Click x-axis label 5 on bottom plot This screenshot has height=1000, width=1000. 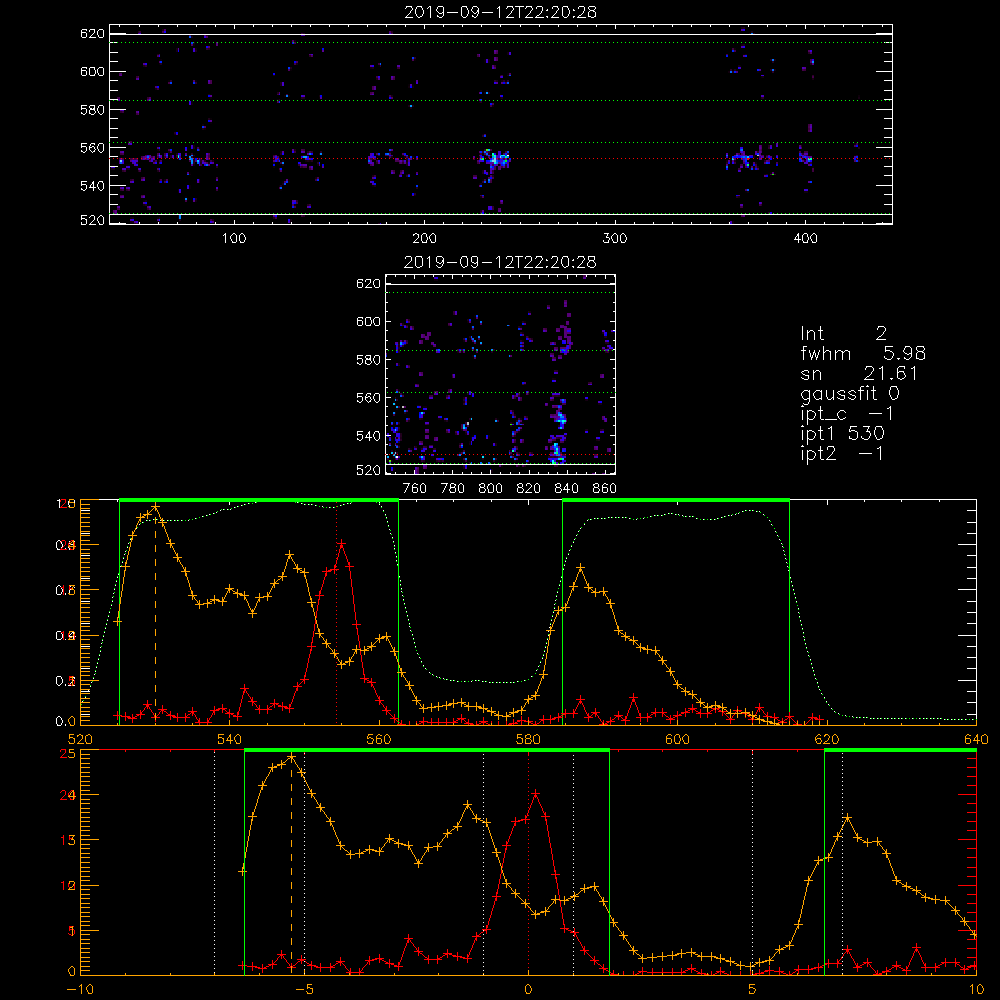coord(752,989)
